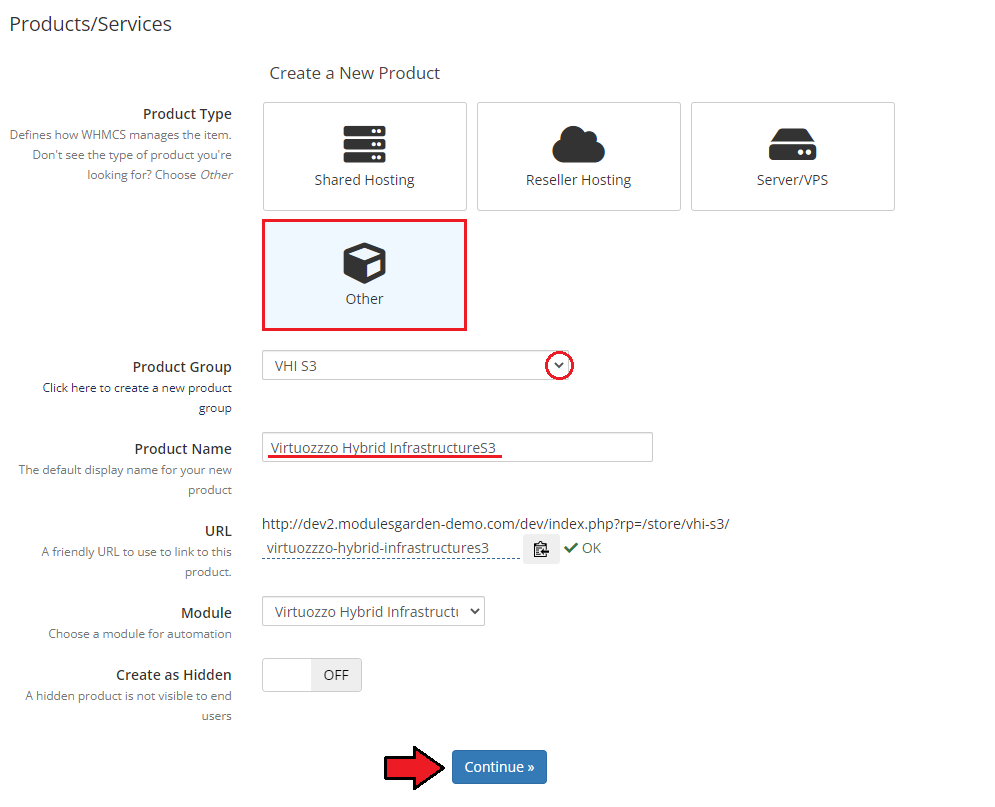Toggle the Create as Hidden switch
The image size is (995, 807).
tap(312, 675)
